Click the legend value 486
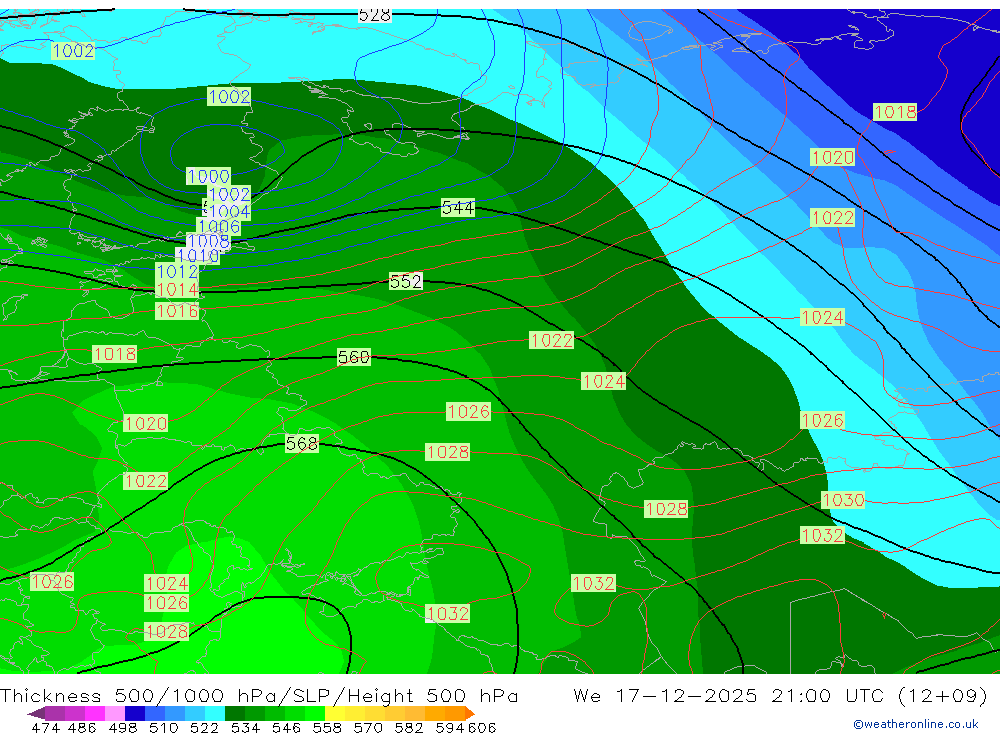 [x=82, y=727]
